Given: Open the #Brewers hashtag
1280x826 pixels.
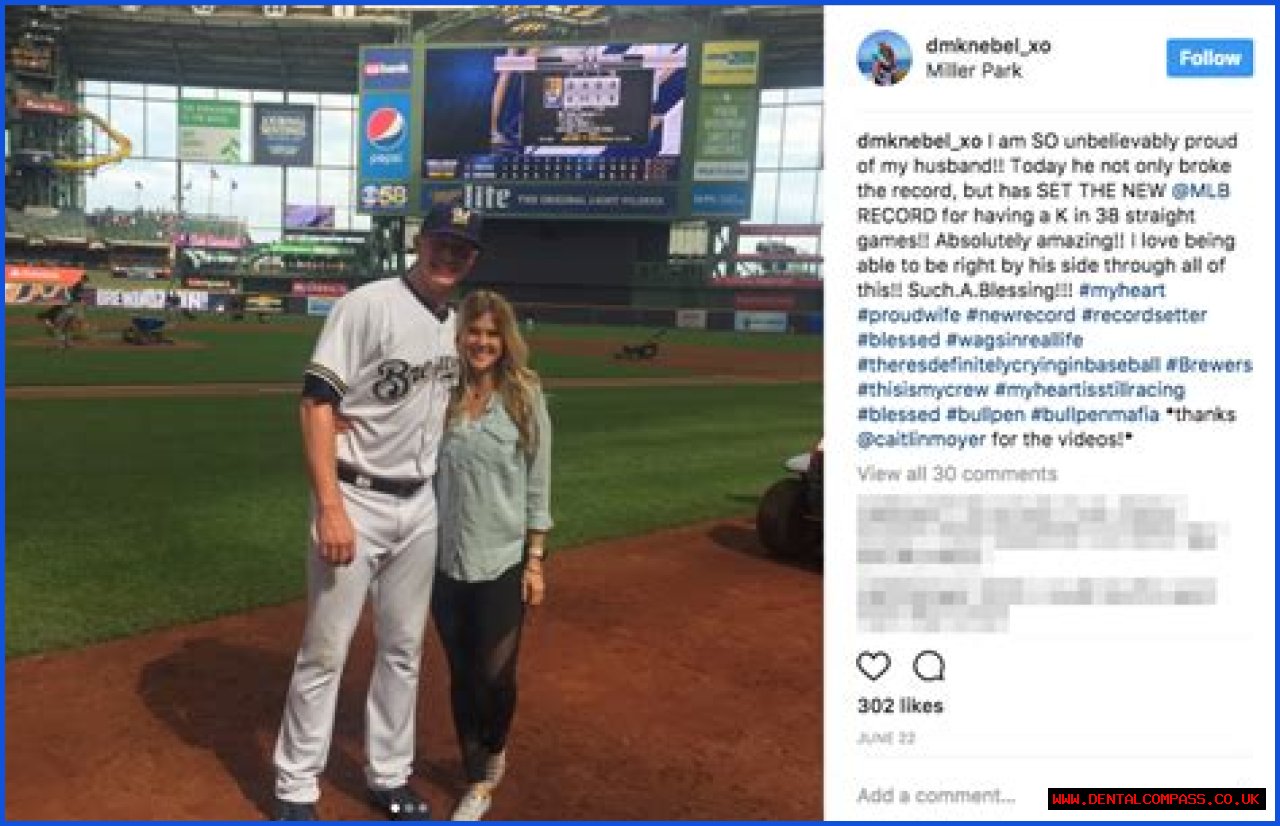Looking at the screenshot, I should (x=1208, y=365).
